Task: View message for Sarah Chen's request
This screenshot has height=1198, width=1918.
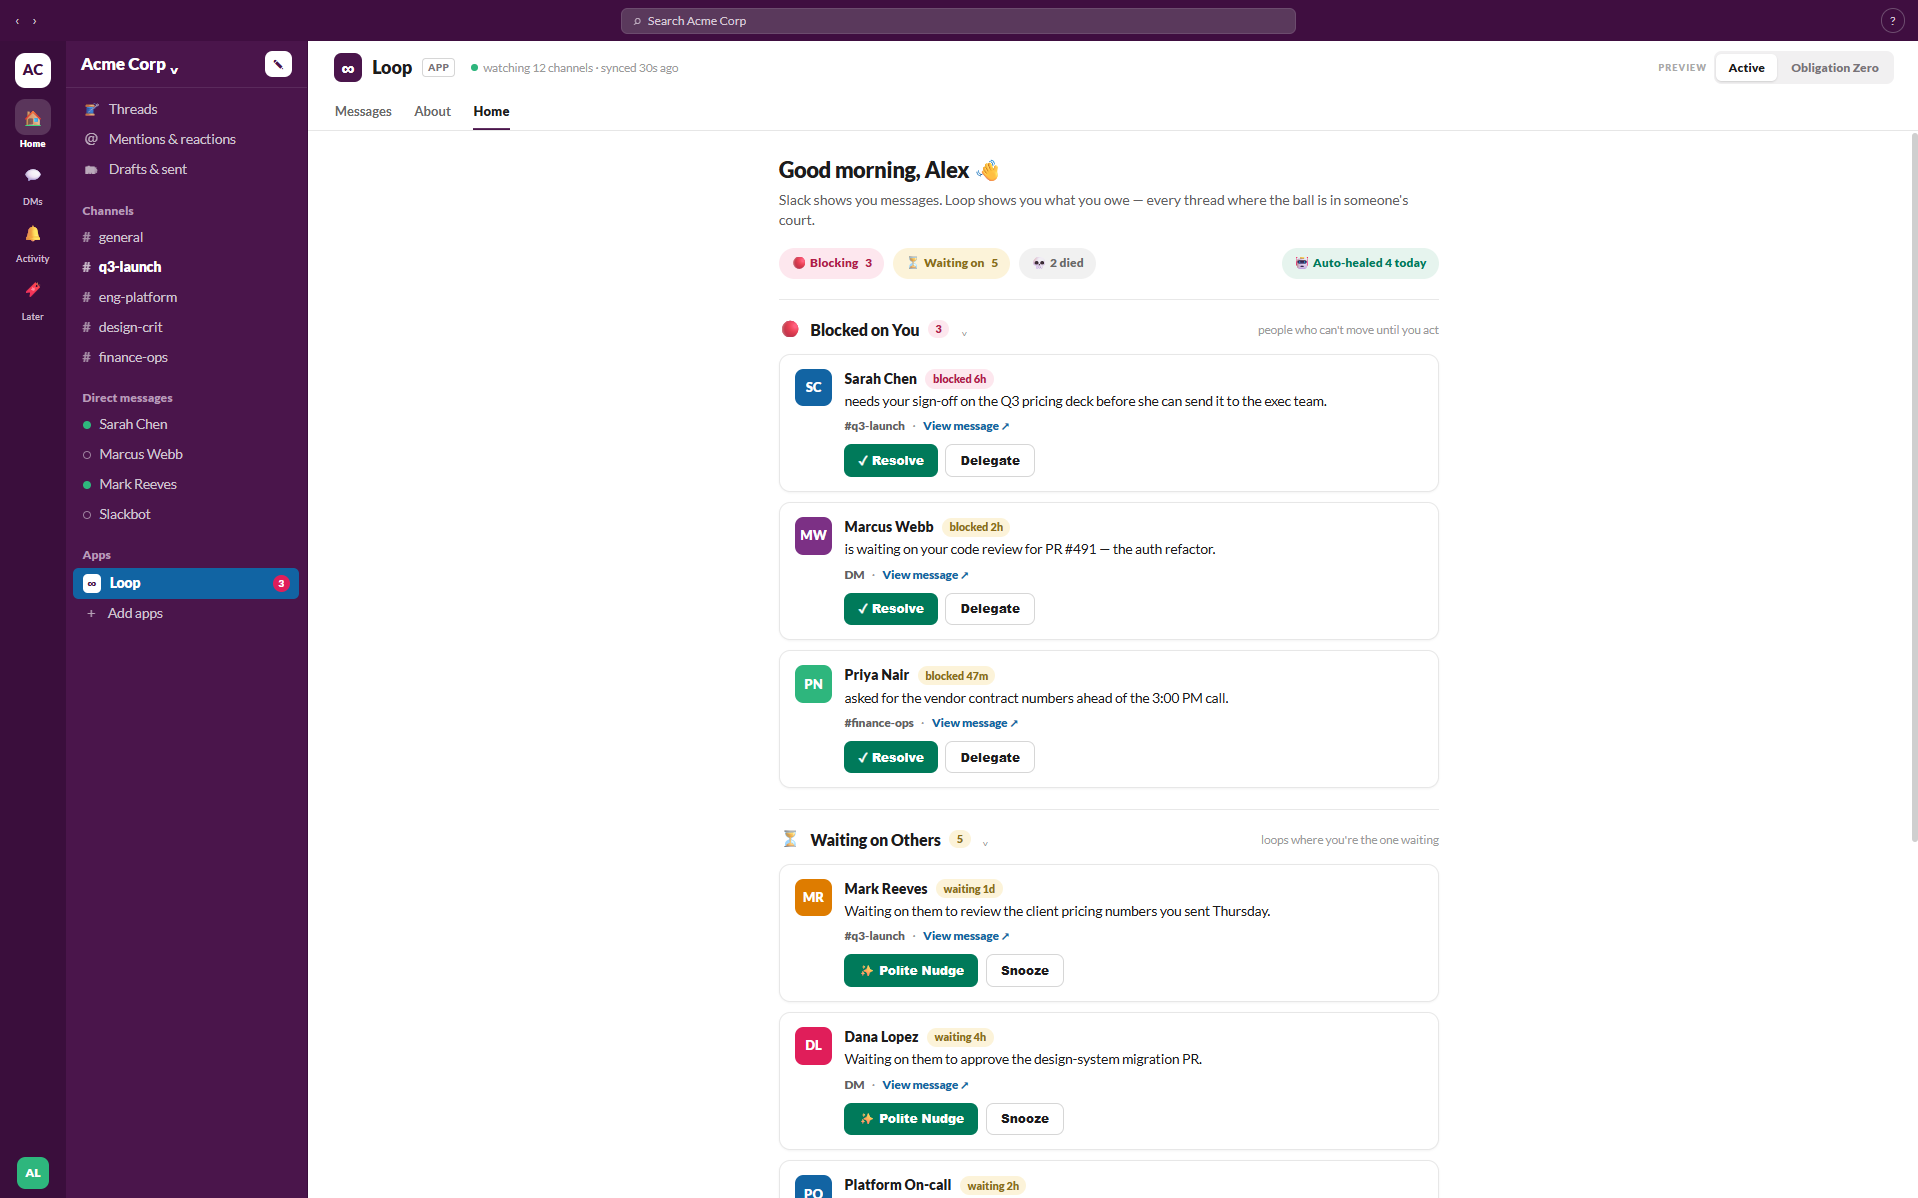Action: (x=966, y=426)
